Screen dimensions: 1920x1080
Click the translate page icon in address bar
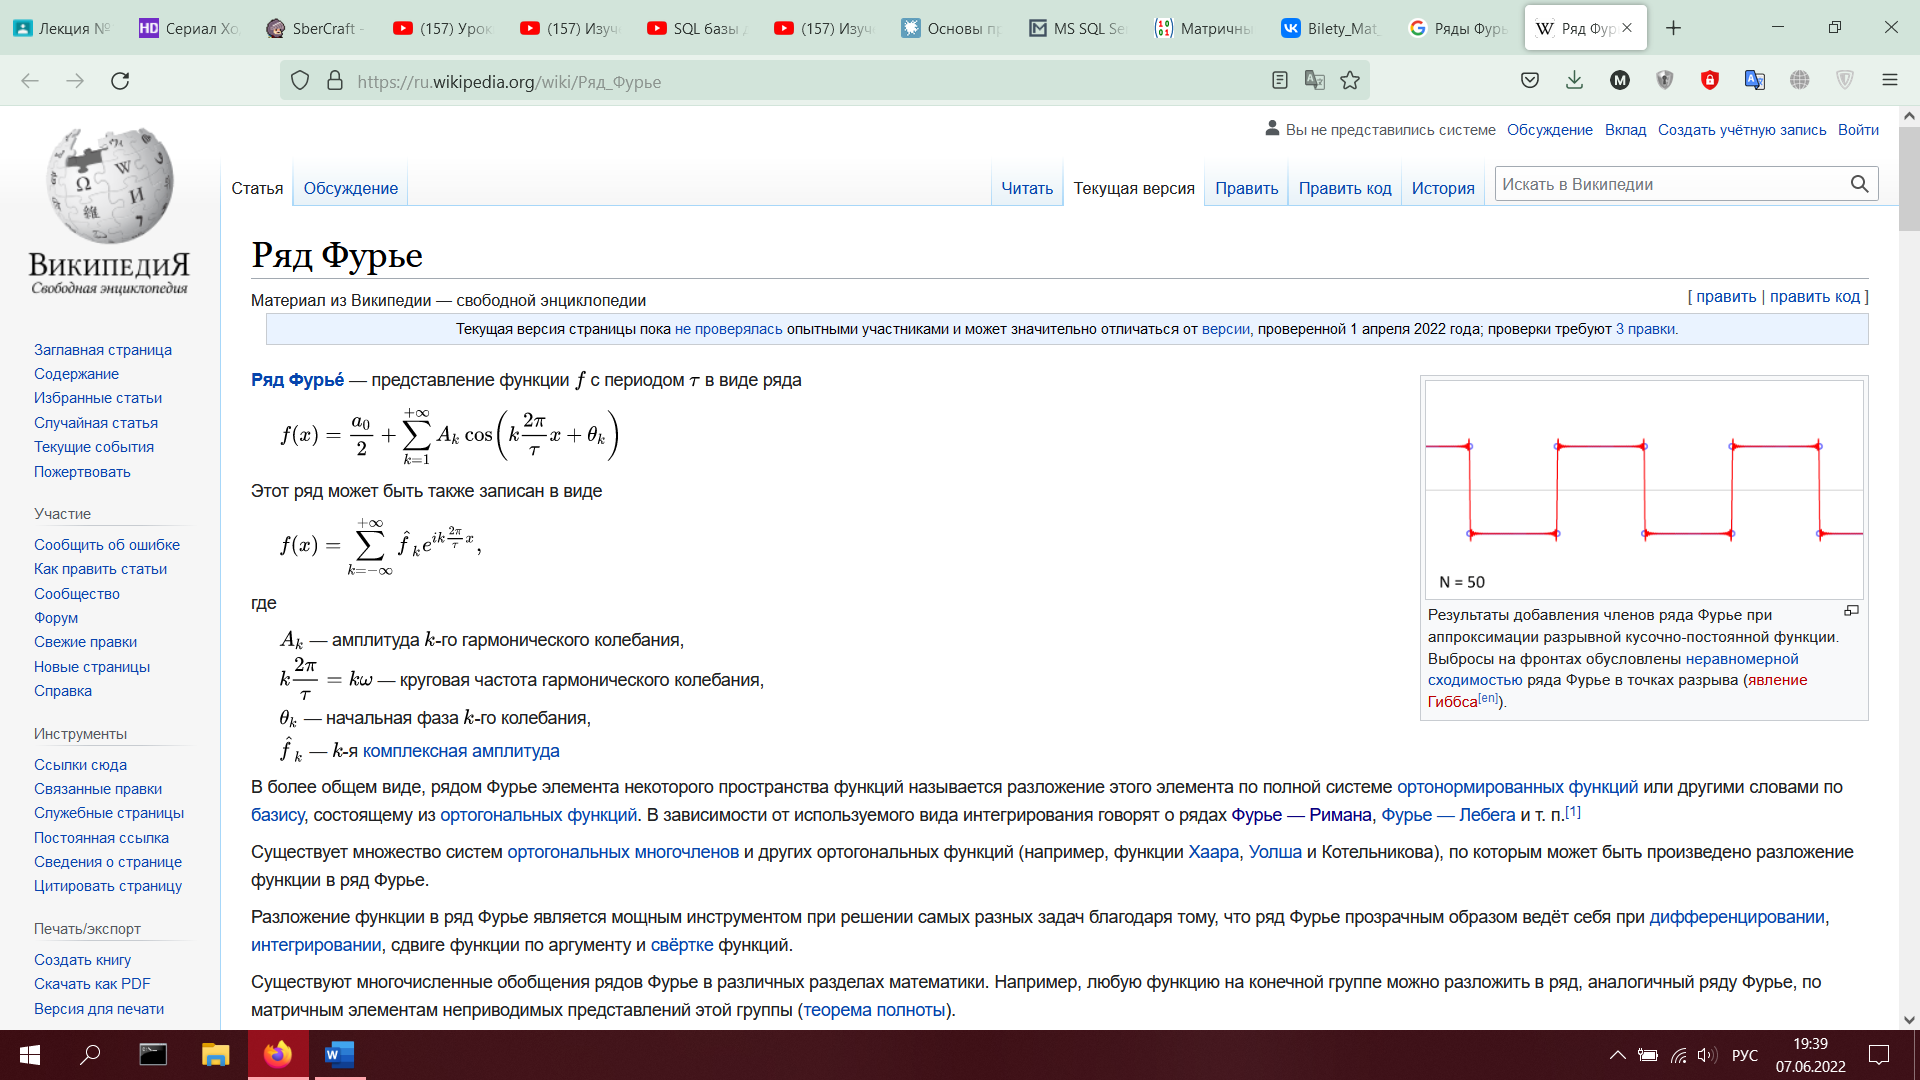click(1315, 81)
